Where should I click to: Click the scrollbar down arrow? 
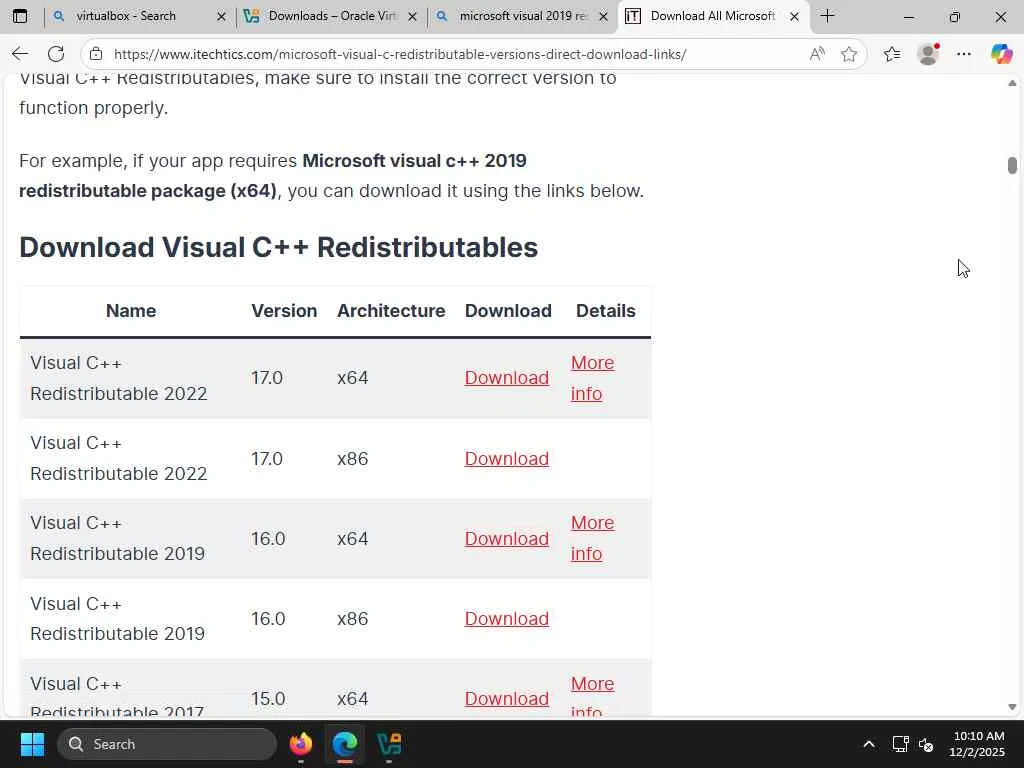click(x=1012, y=707)
